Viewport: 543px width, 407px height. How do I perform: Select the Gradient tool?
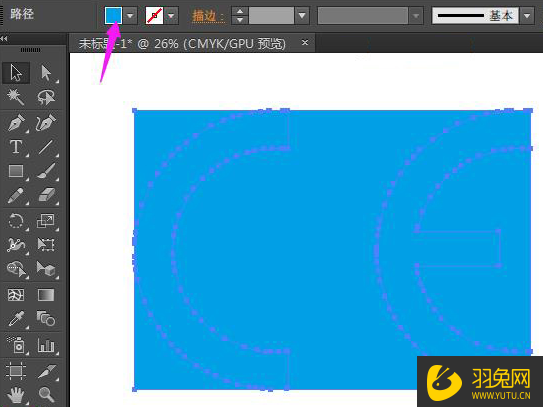click(x=46, y=295)
